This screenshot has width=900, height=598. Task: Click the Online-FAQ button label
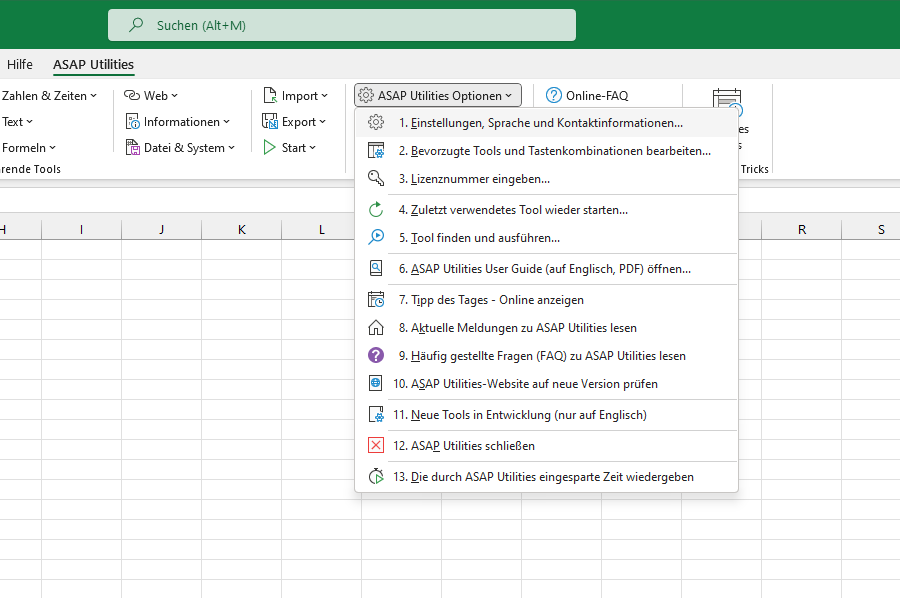point(597,95)
